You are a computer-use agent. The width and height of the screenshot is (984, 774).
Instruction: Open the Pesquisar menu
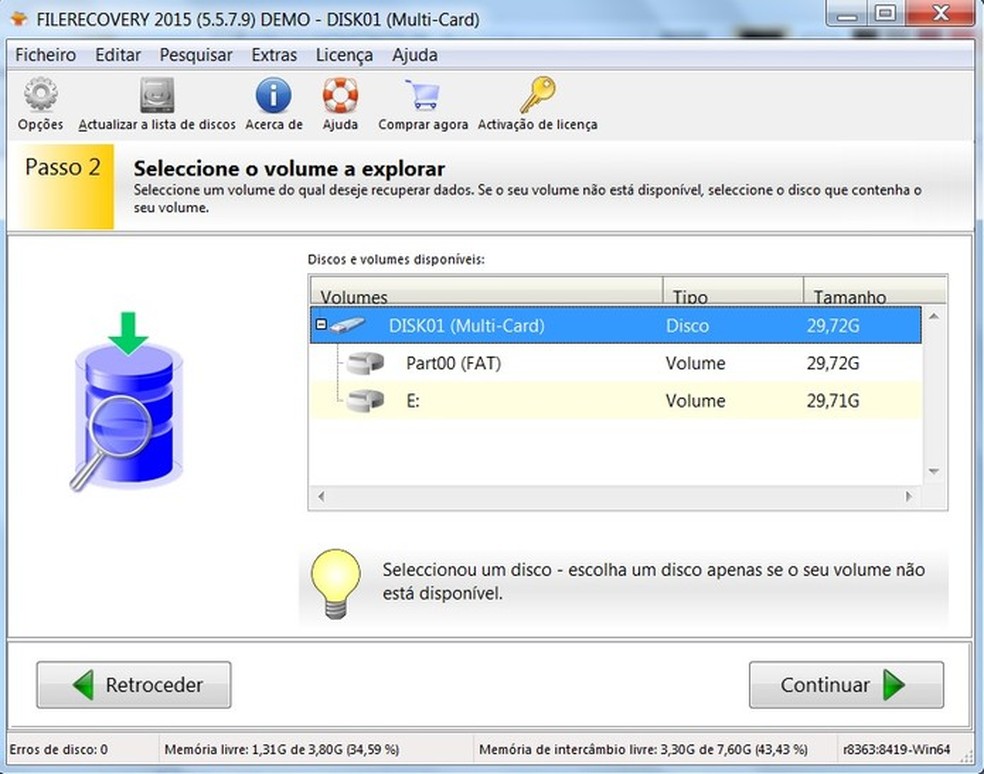(x=196, y=55)
